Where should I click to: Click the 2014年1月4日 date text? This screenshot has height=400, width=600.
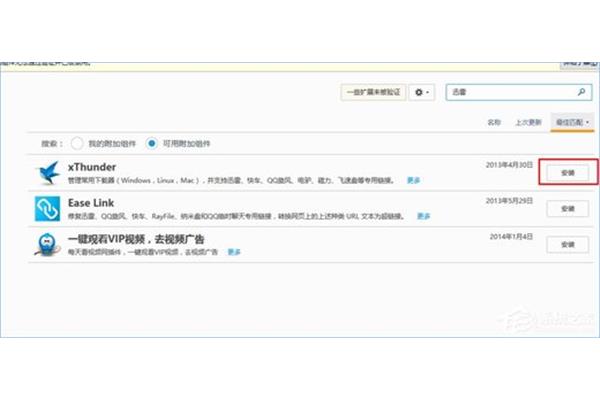[511, 237]
